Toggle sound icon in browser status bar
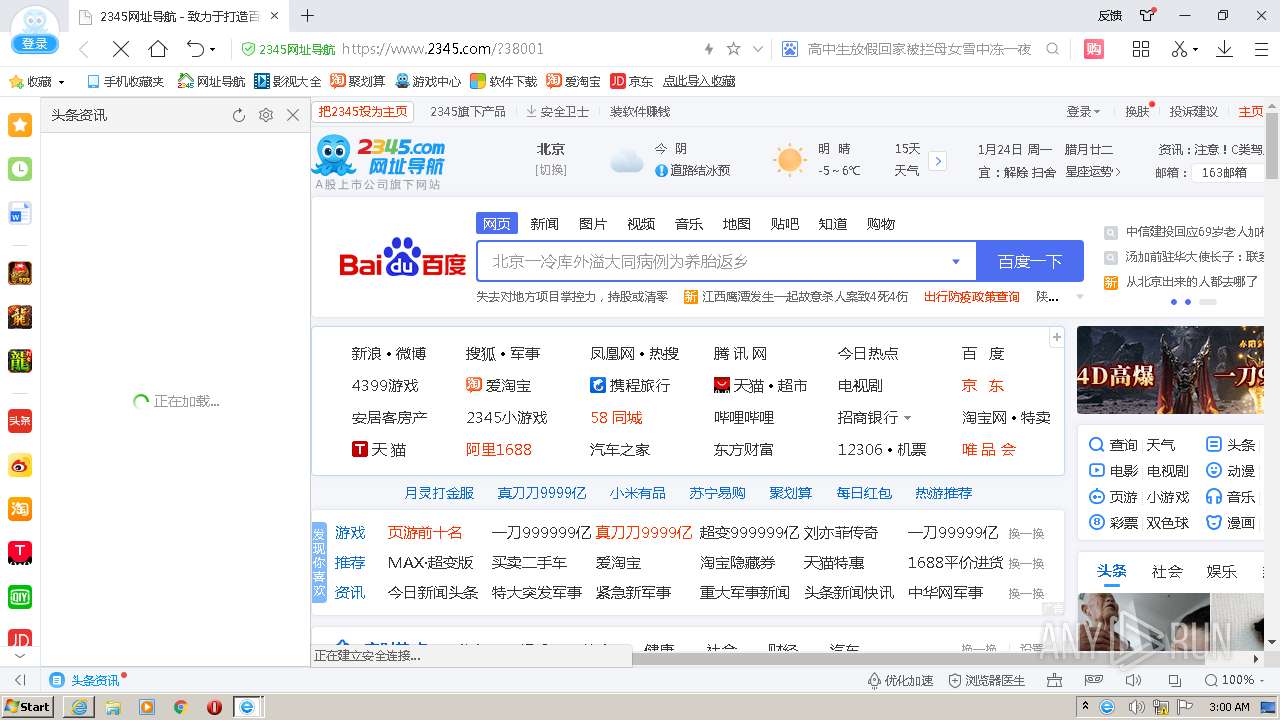The width and height of the screenshot is (1280, 720). pyautogui.click(x=1133, y=680)
